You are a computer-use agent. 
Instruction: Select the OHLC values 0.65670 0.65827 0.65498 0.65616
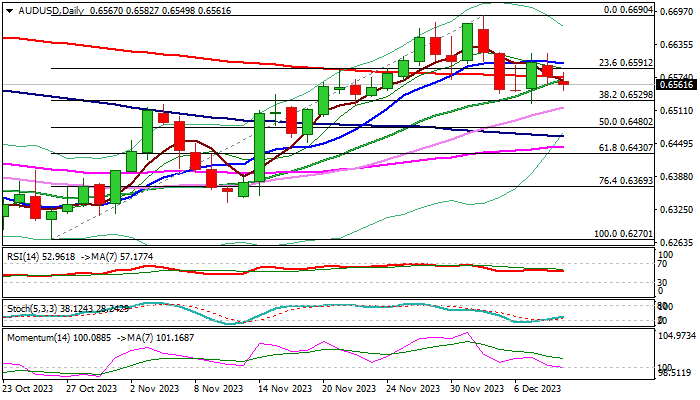(160, 11)
